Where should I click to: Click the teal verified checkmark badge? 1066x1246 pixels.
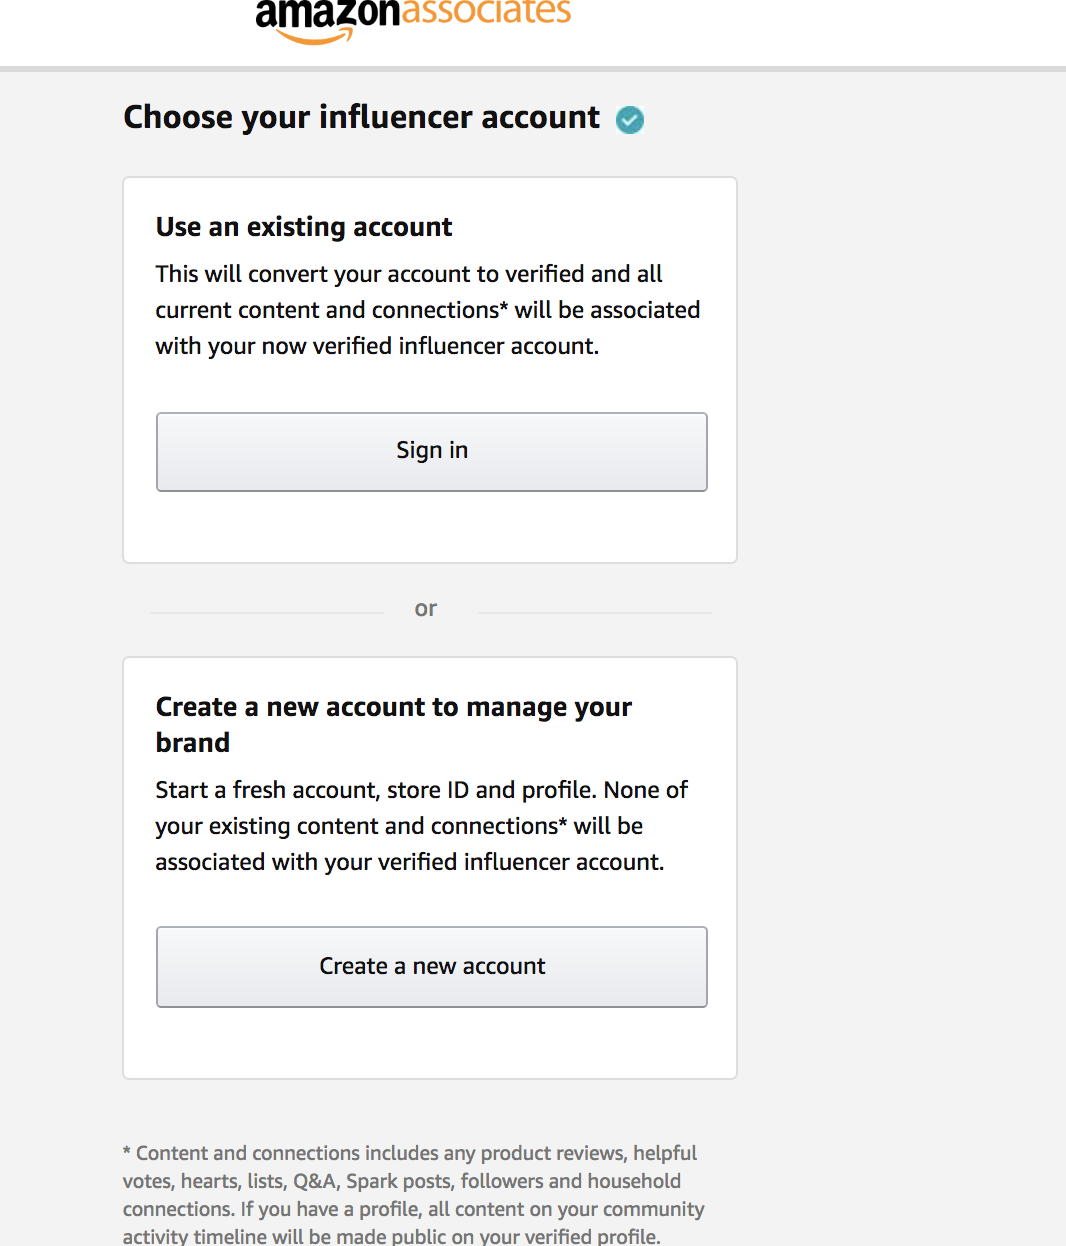click(x=630, y=120)
